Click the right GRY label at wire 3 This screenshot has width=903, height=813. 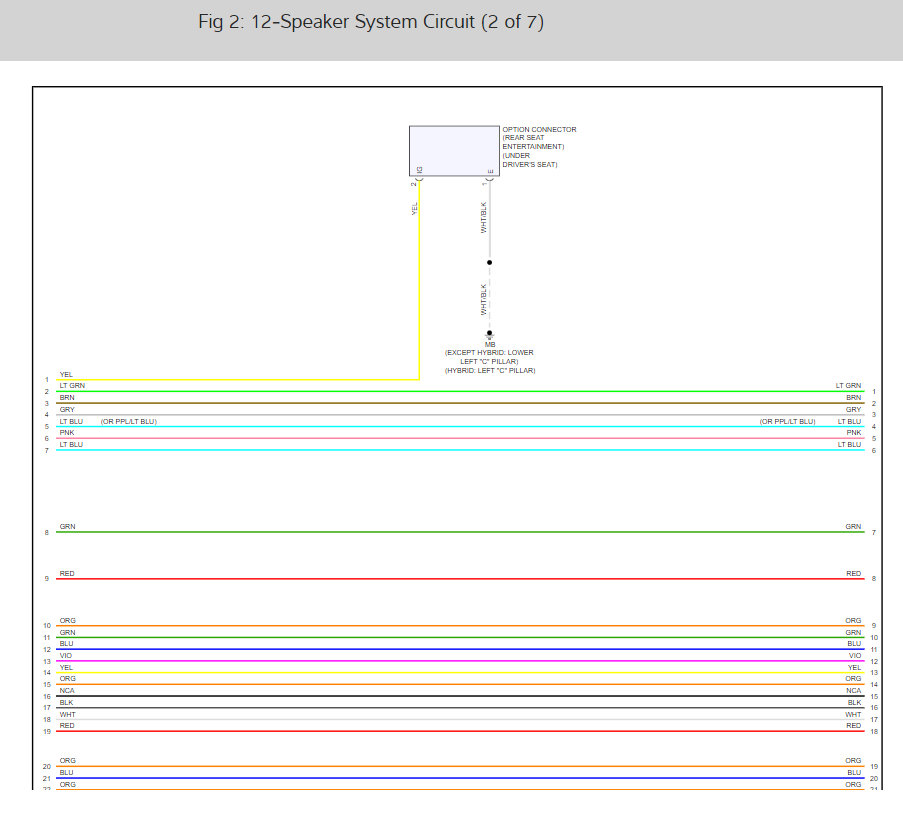(x=853, y=409)
